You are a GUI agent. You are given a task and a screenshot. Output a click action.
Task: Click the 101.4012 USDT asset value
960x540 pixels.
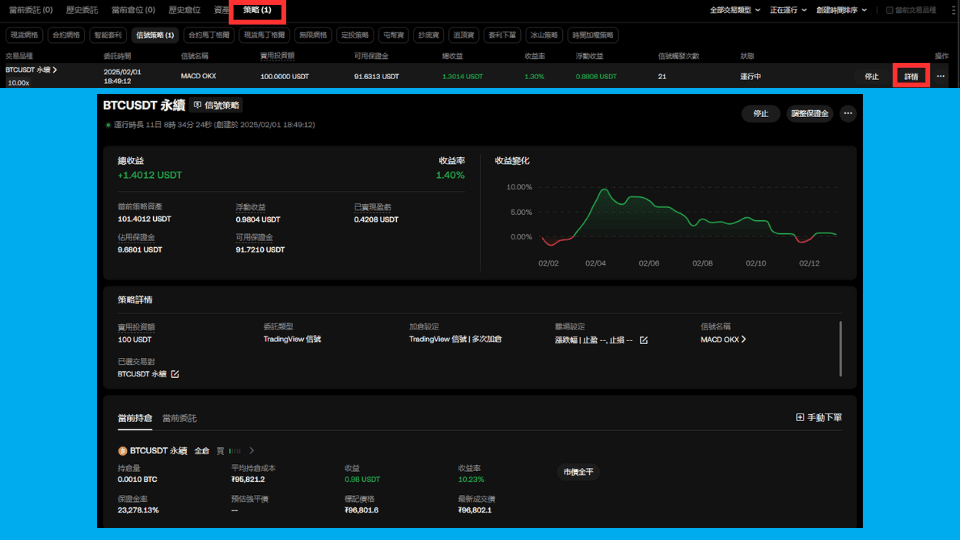pyautogui.click(x=144, y=219)
